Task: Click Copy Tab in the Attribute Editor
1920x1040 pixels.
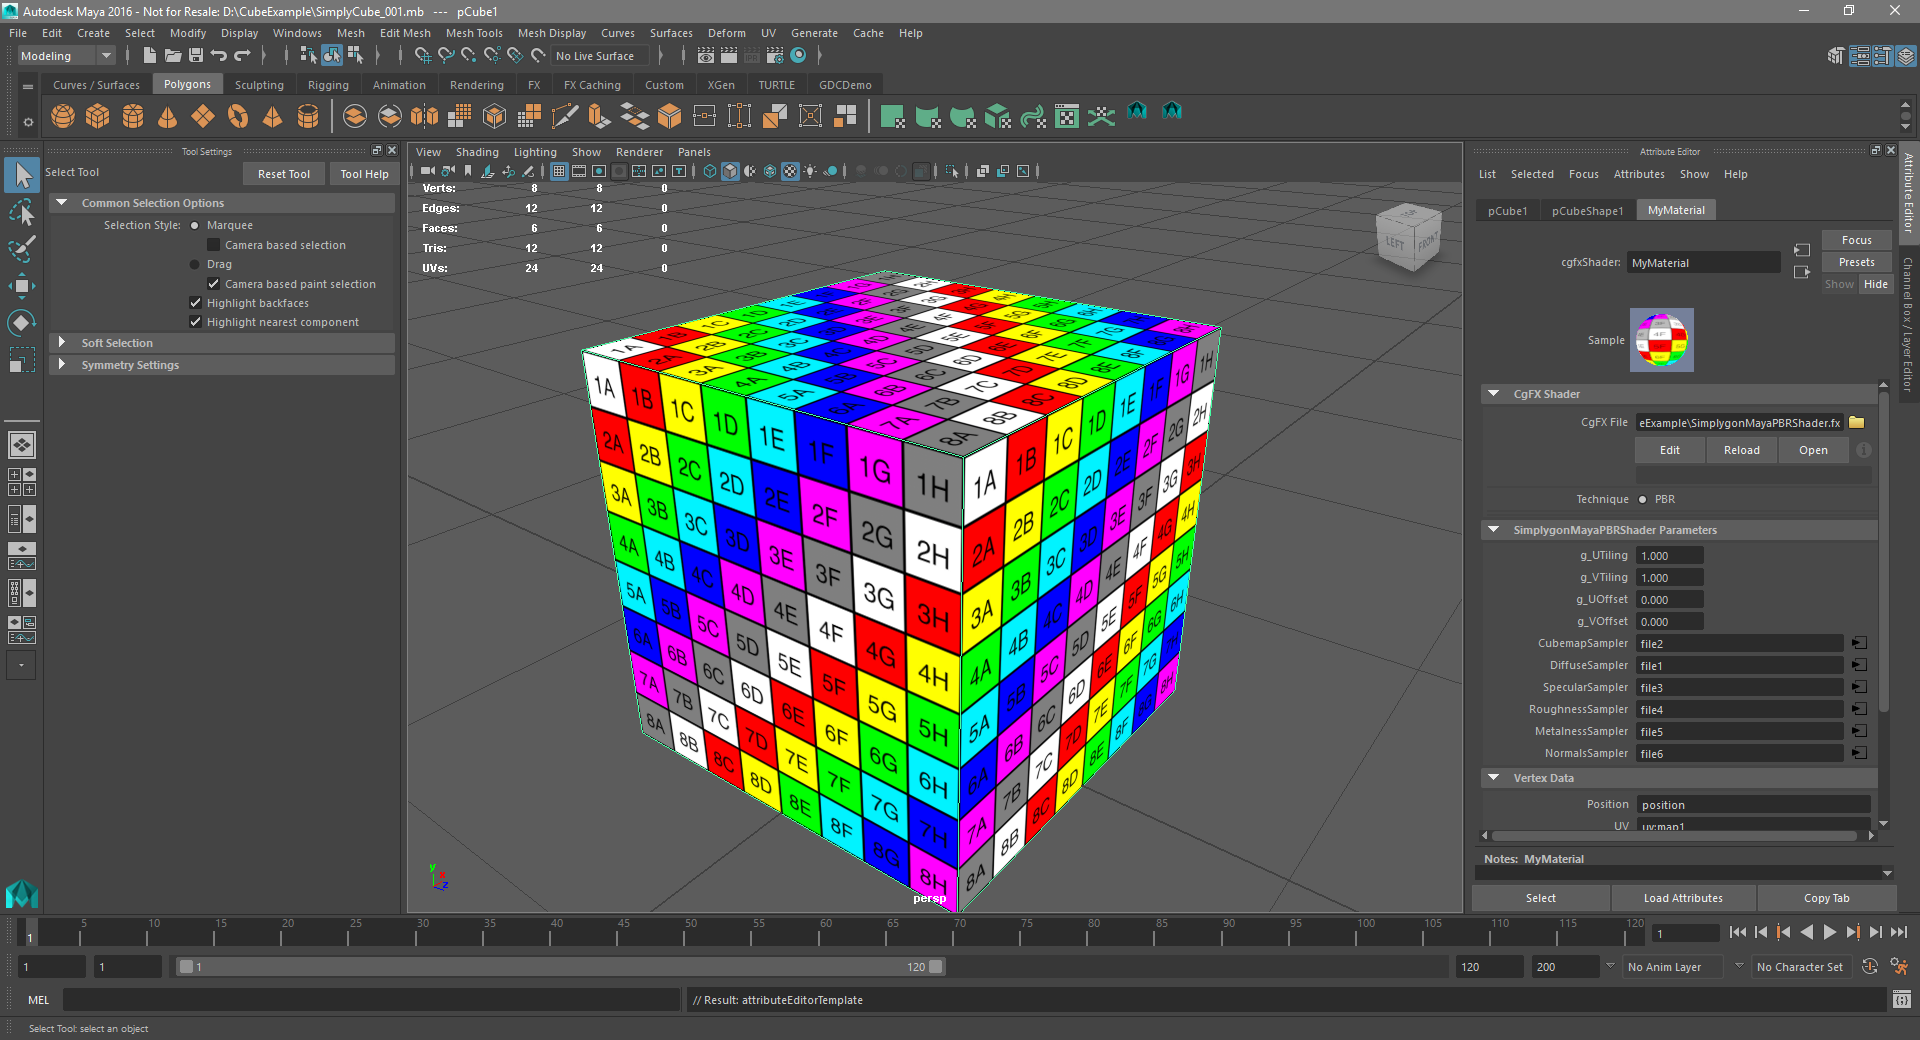Action: coord(1827,898)
